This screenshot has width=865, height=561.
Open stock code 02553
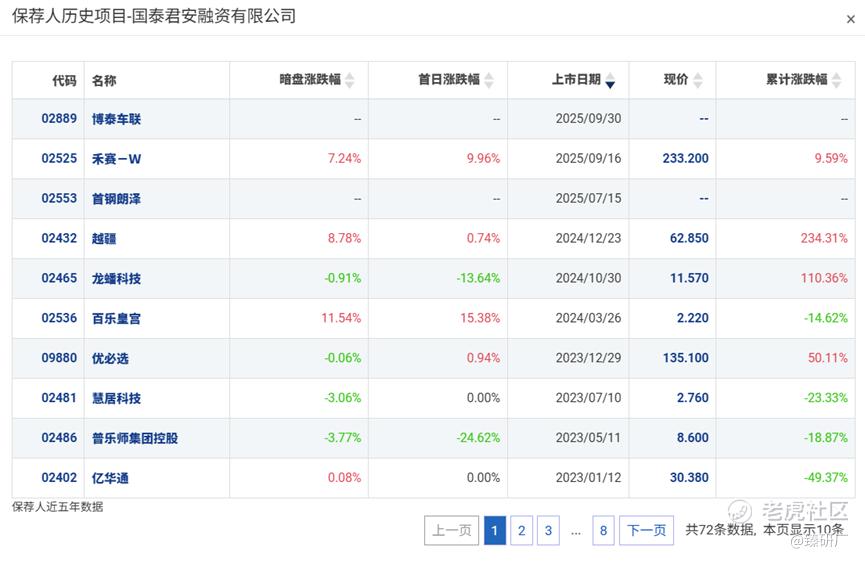click(59, 198)
